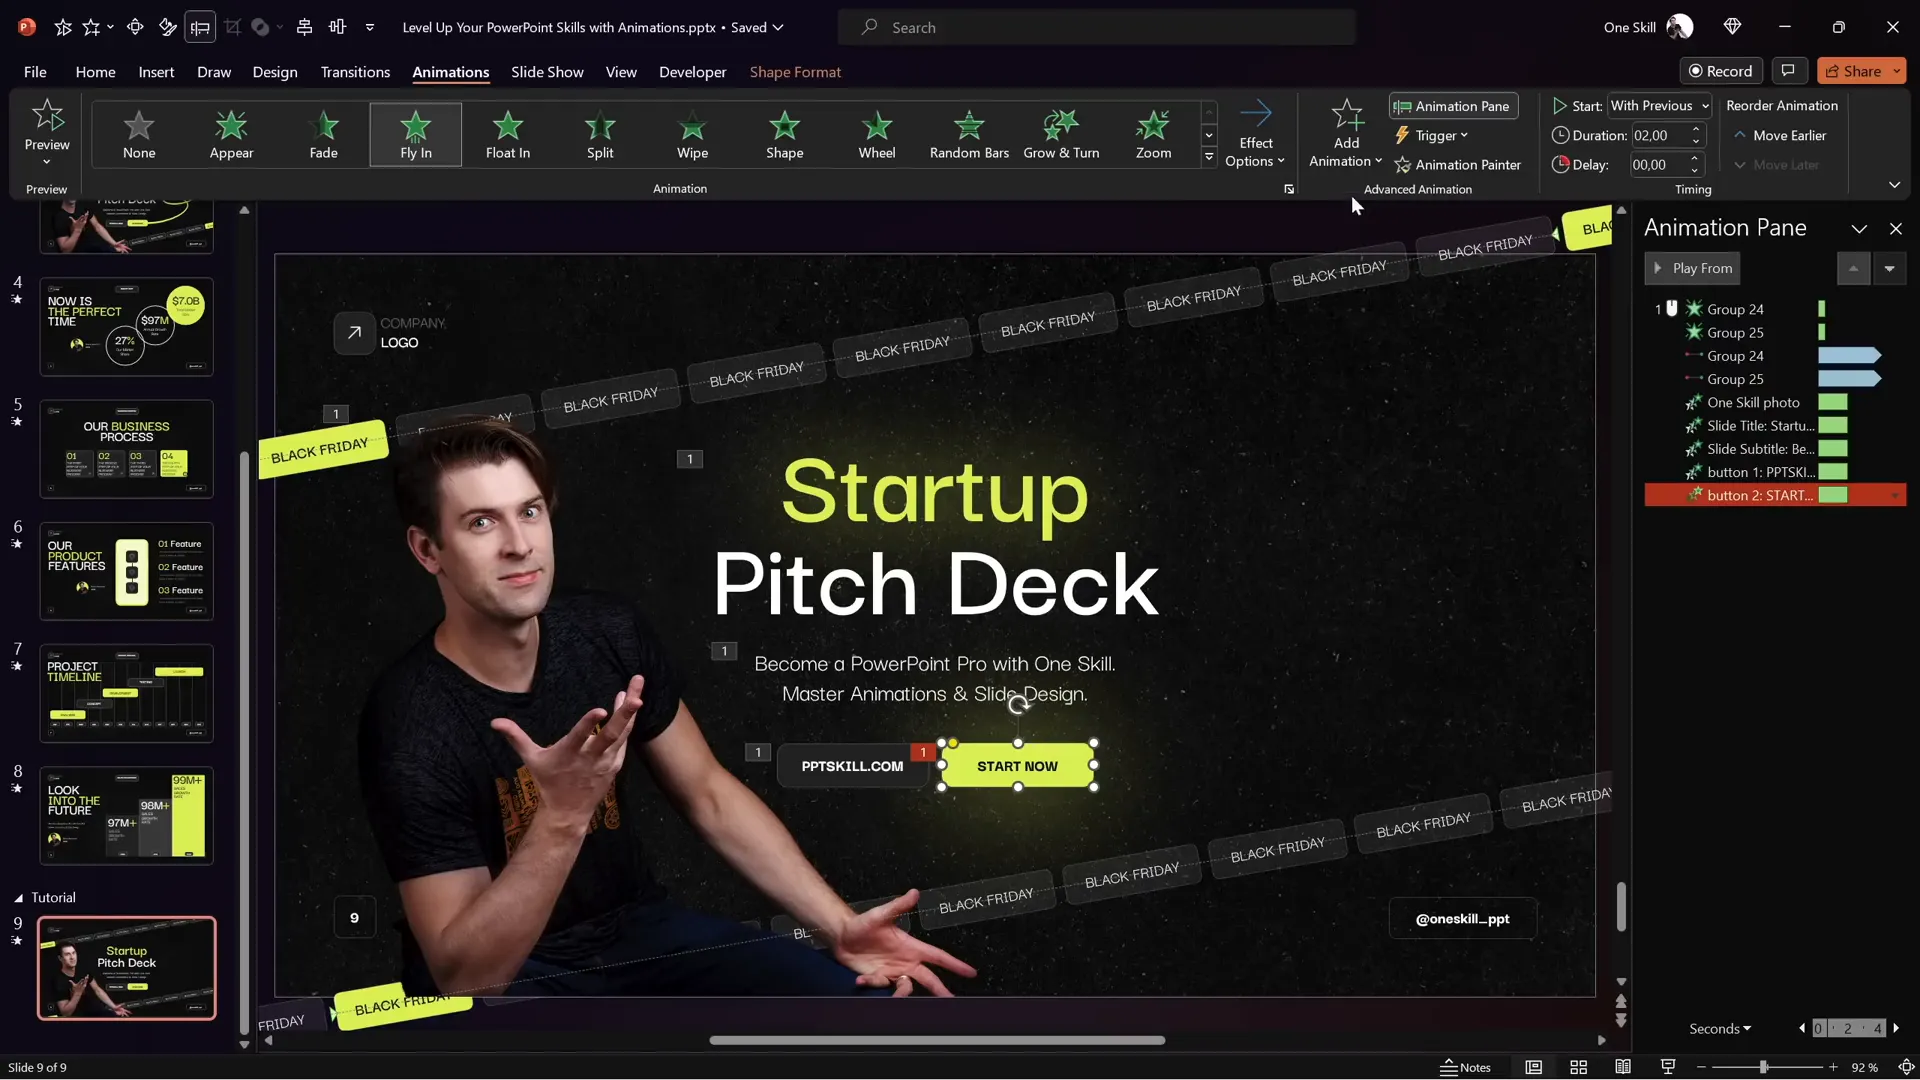Open the Slide Show ribbon tab

click(x=546, y=71)
